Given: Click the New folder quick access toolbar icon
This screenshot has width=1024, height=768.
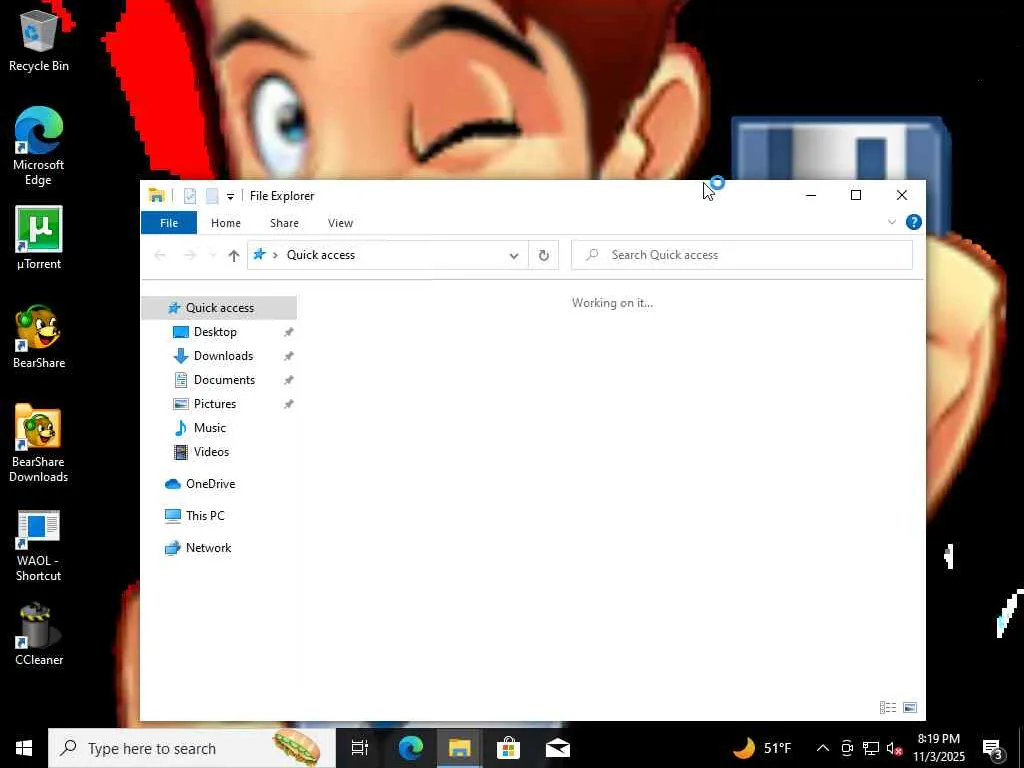Looking at the screenshot, I should pyautogui.click(x=212, y=195).
